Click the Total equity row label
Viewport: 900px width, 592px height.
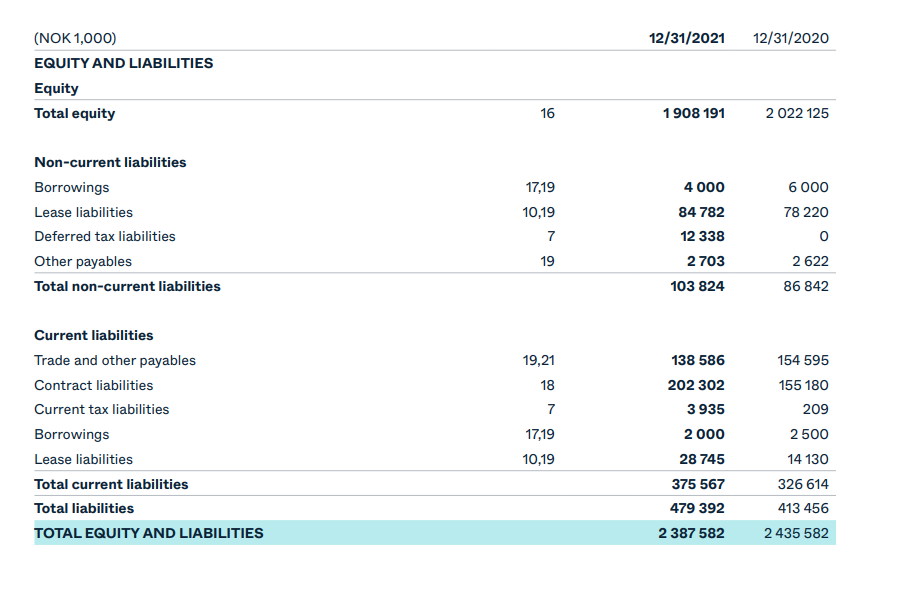[x=75, y=114]
